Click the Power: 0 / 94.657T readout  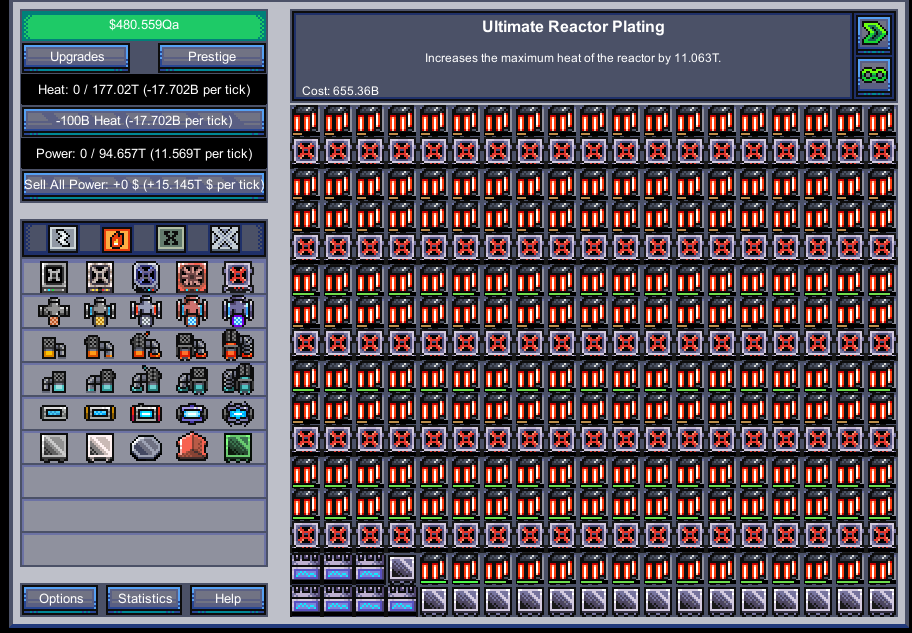(x=144, y=154)
